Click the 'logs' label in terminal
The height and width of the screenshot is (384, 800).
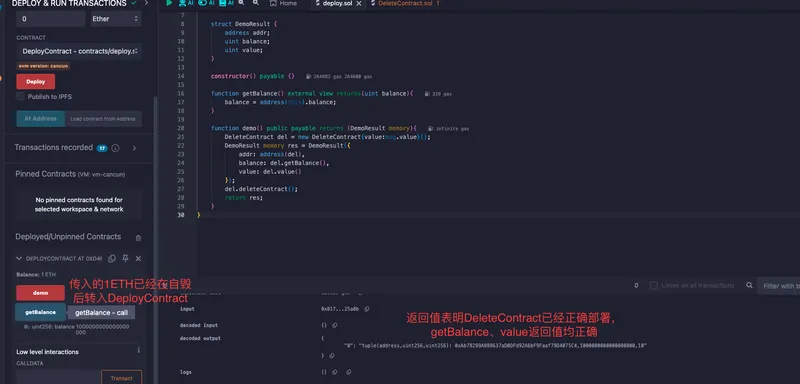[186, 372]
